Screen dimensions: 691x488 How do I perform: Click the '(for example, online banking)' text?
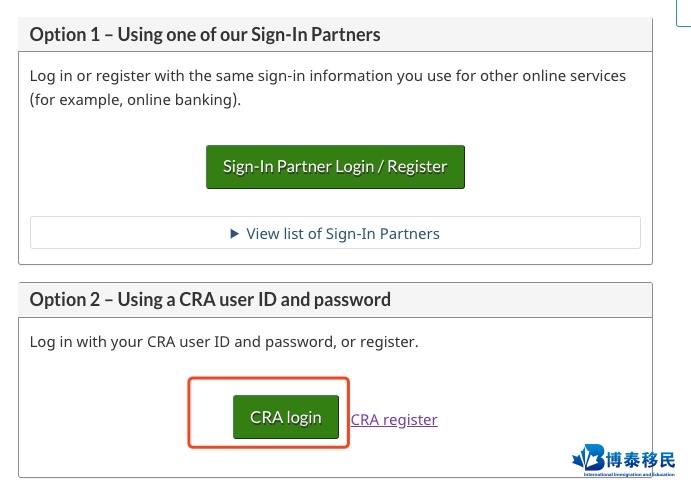135,100
